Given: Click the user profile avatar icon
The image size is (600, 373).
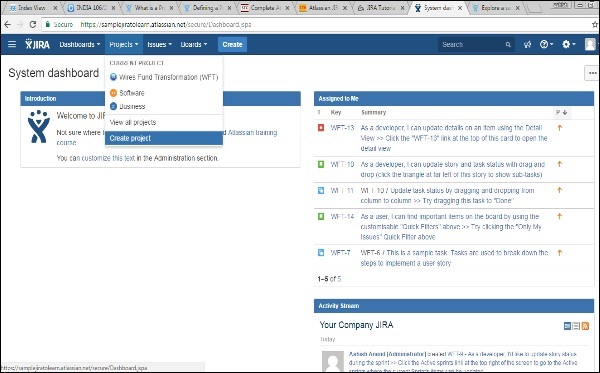Looking at the screenshot, I should point(590,44).
